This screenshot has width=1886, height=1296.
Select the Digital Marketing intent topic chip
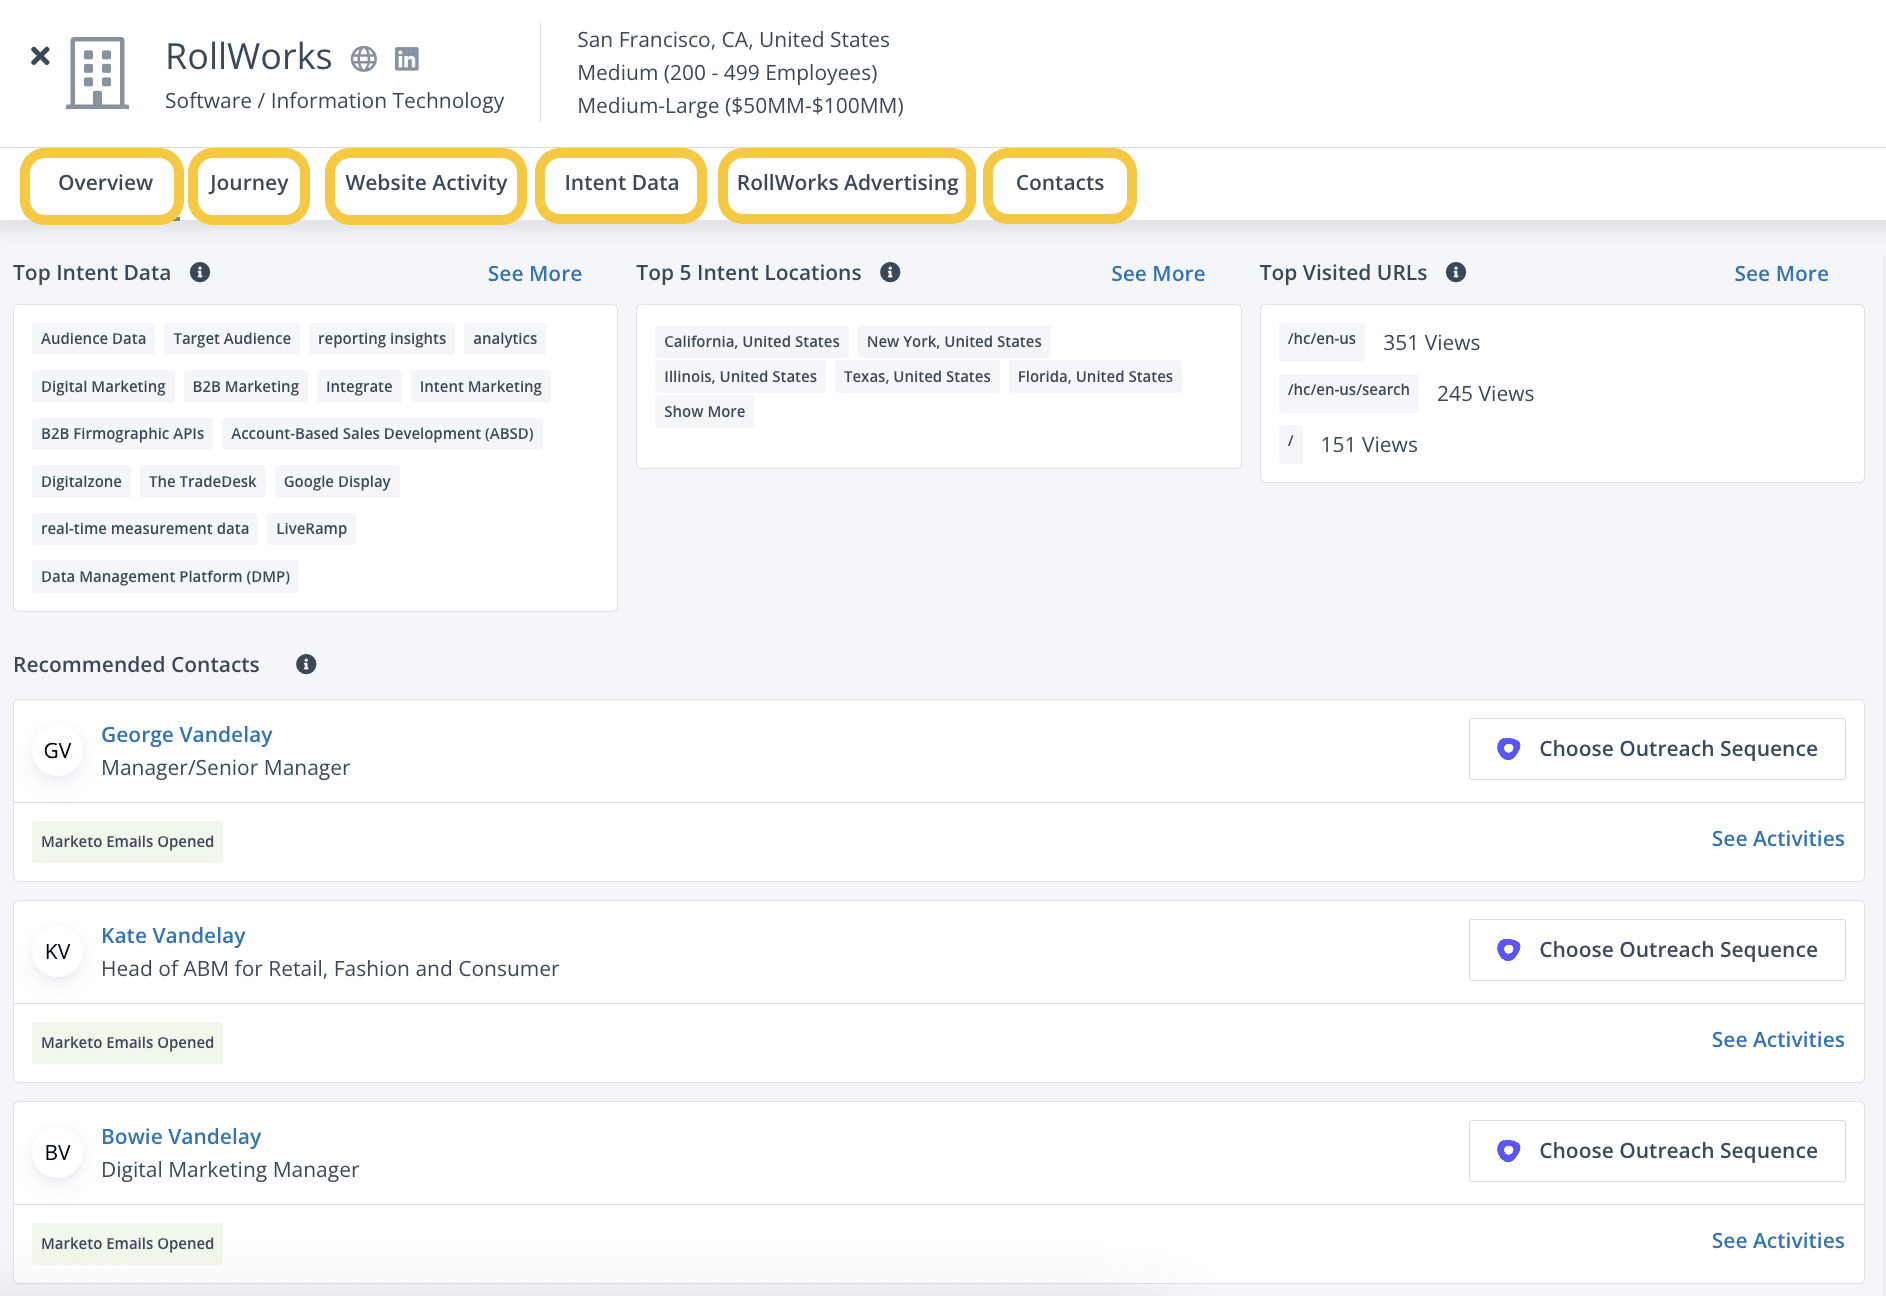[x=102, y=386]
